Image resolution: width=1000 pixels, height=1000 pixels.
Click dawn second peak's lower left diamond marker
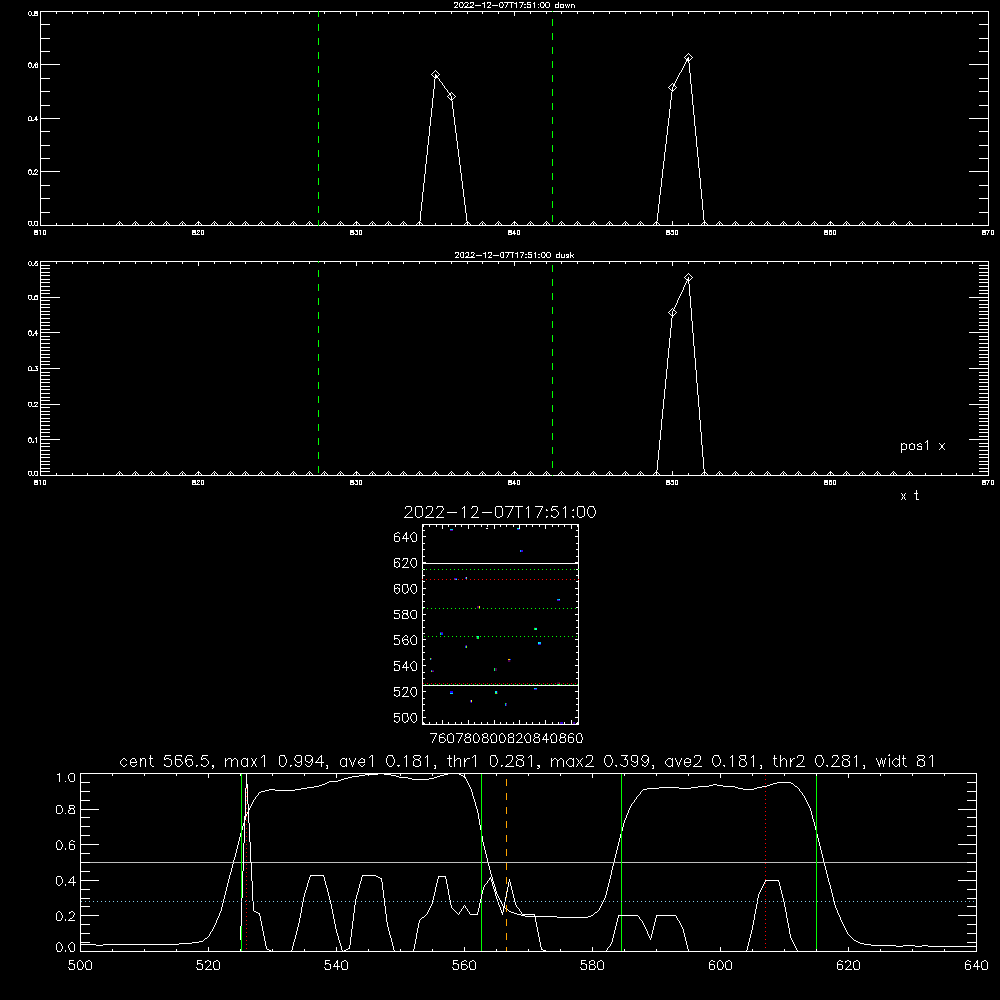pos(672,87)
